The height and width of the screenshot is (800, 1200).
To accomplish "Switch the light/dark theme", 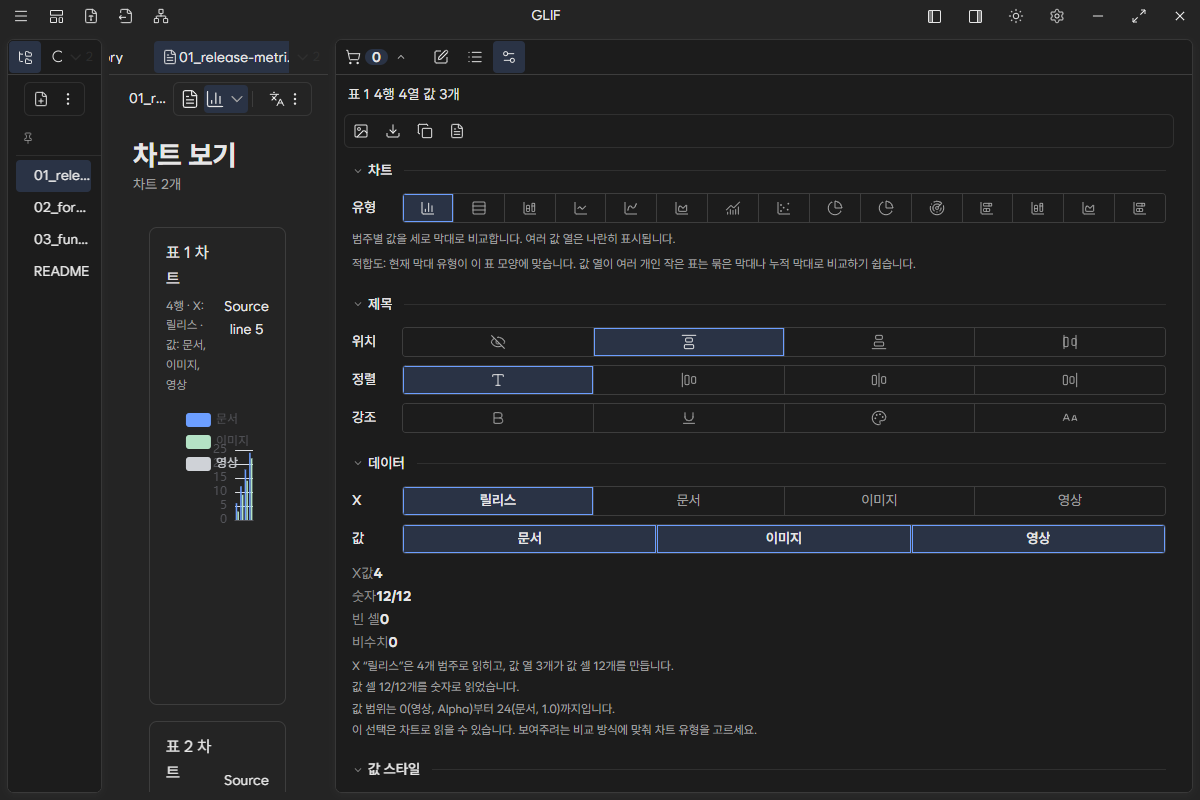I will pyautogui.click(x=1016, y=16).
